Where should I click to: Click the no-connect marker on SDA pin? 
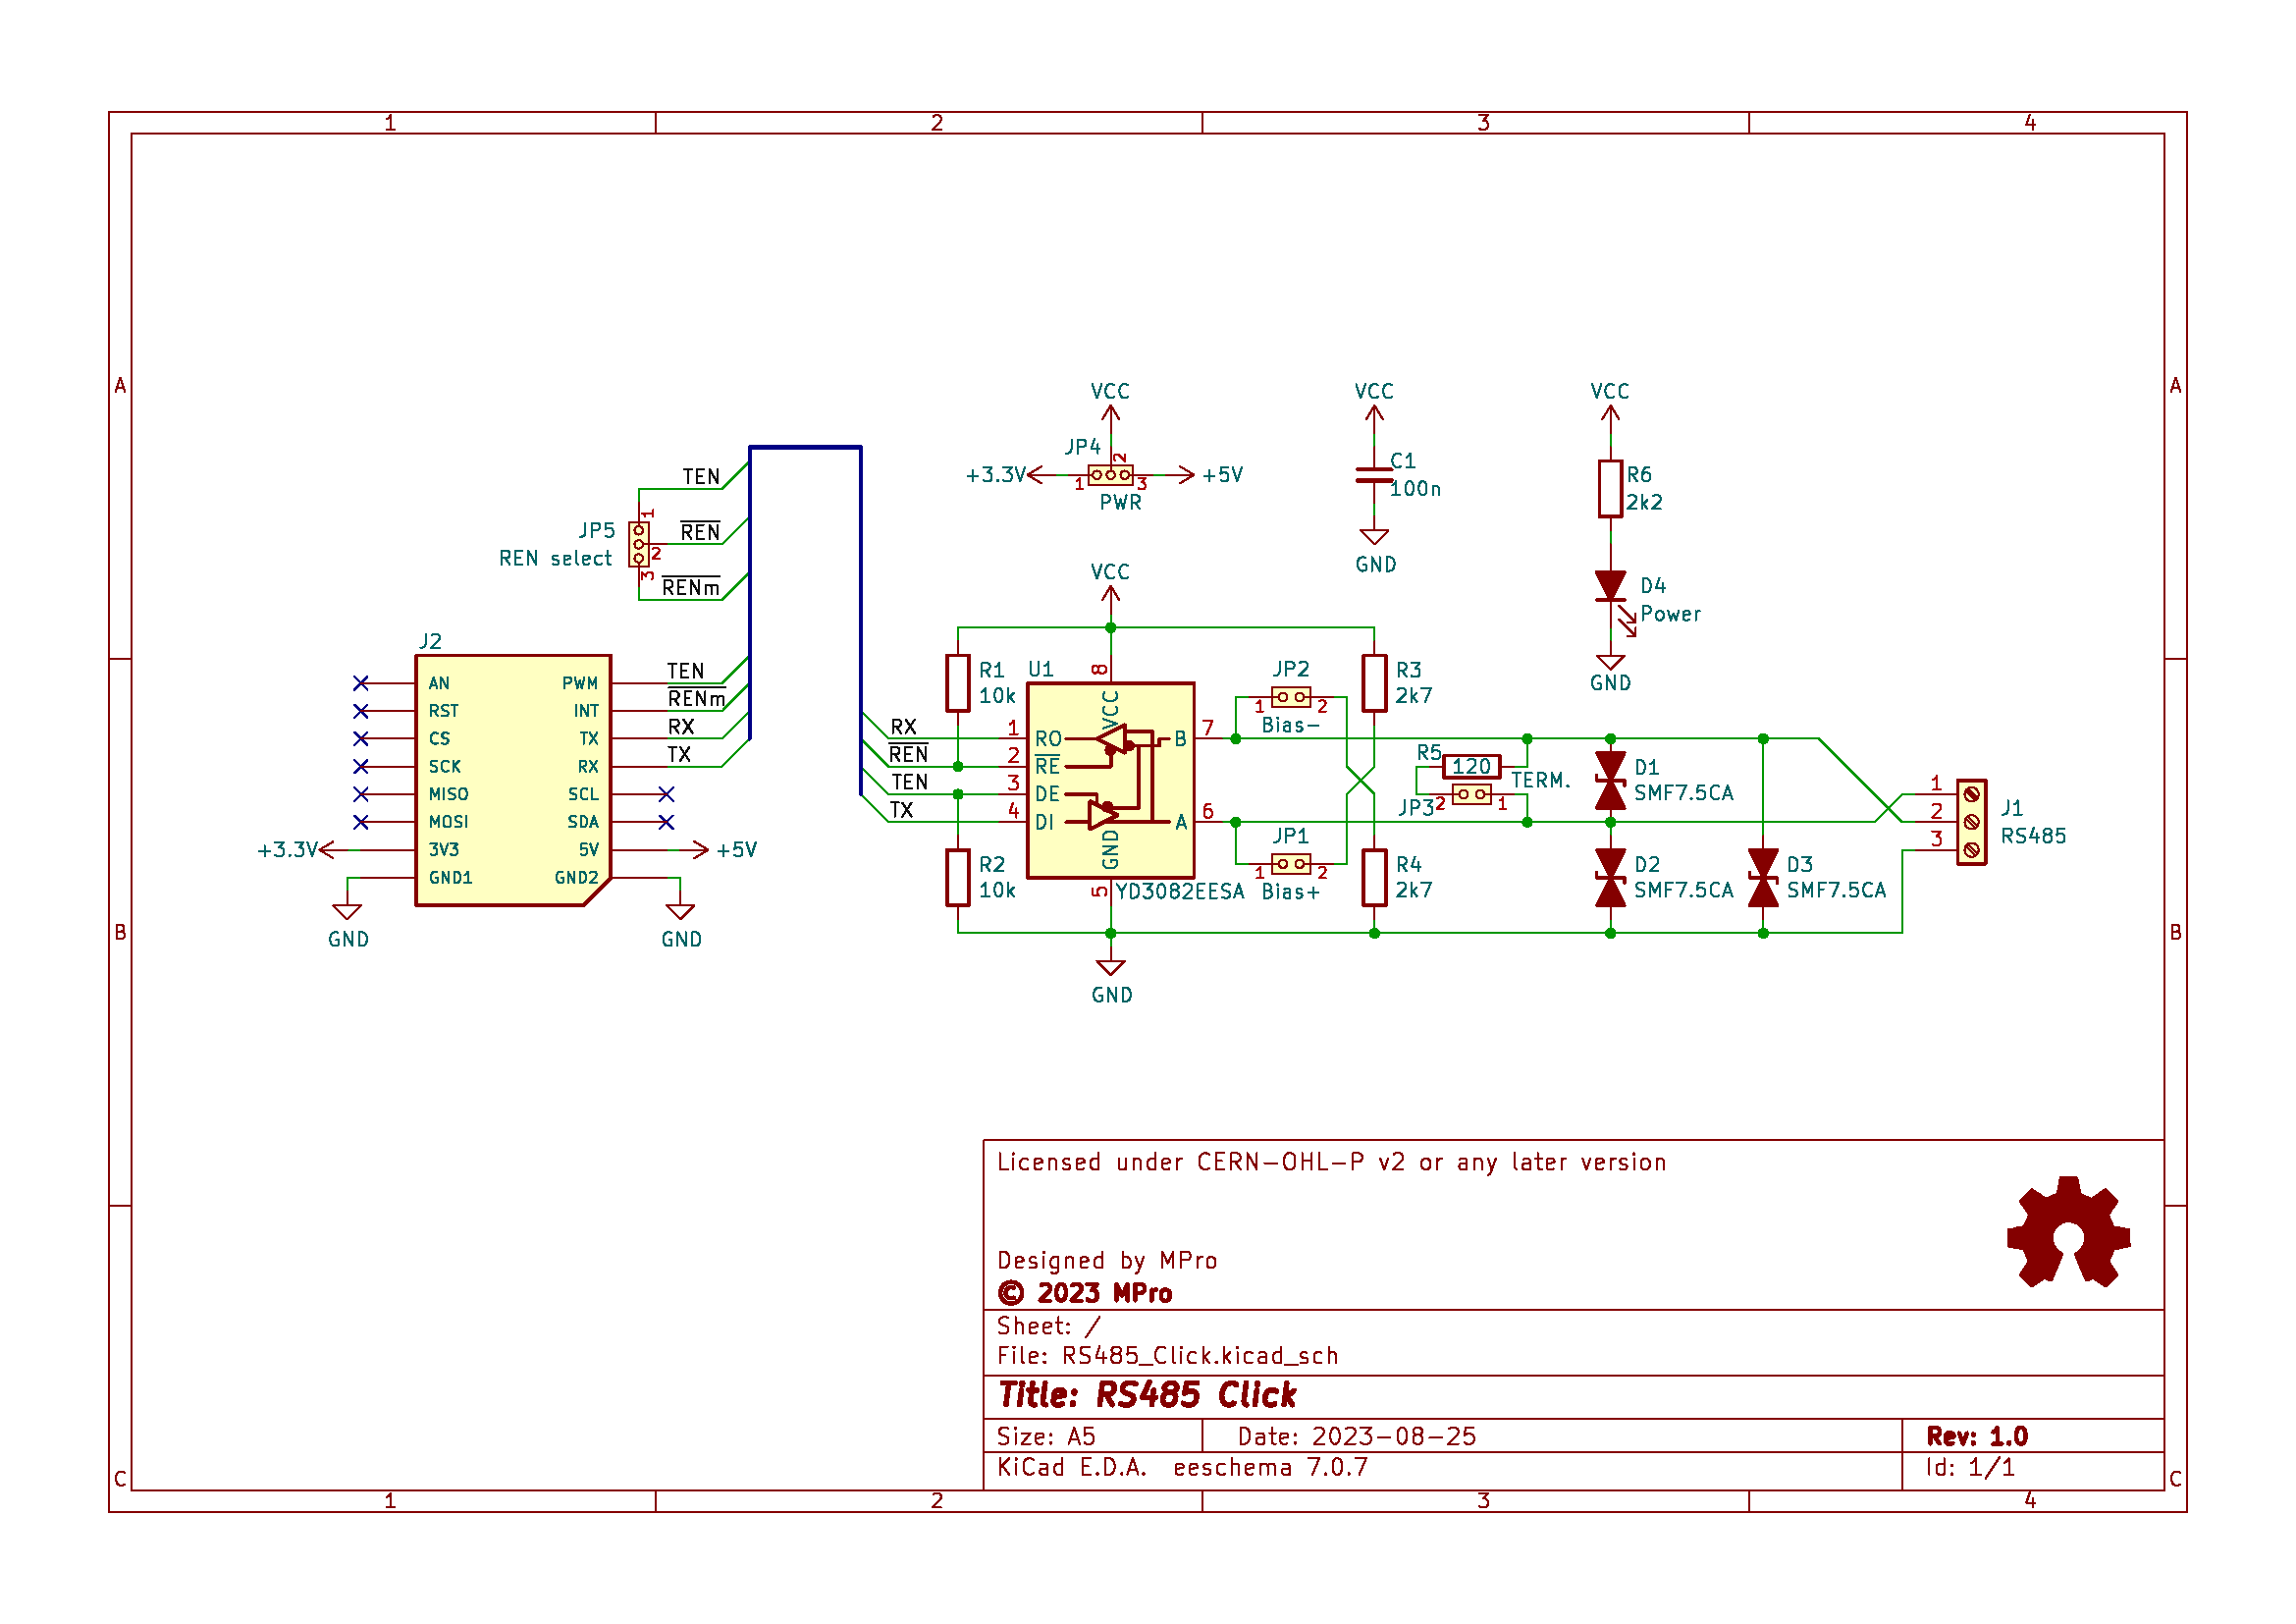coord(667,822)
